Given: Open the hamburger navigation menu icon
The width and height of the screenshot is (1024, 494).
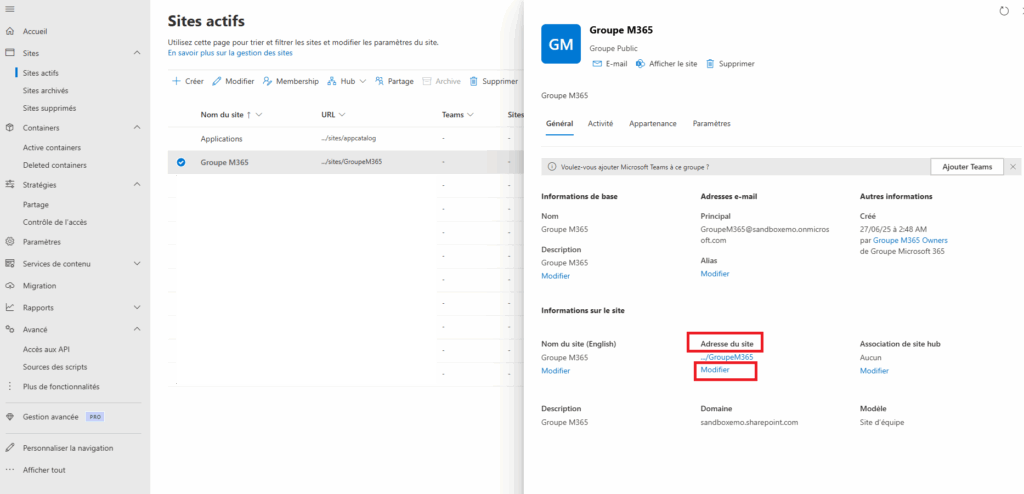Looking at the screenshot, I should [x=10, y=8].
